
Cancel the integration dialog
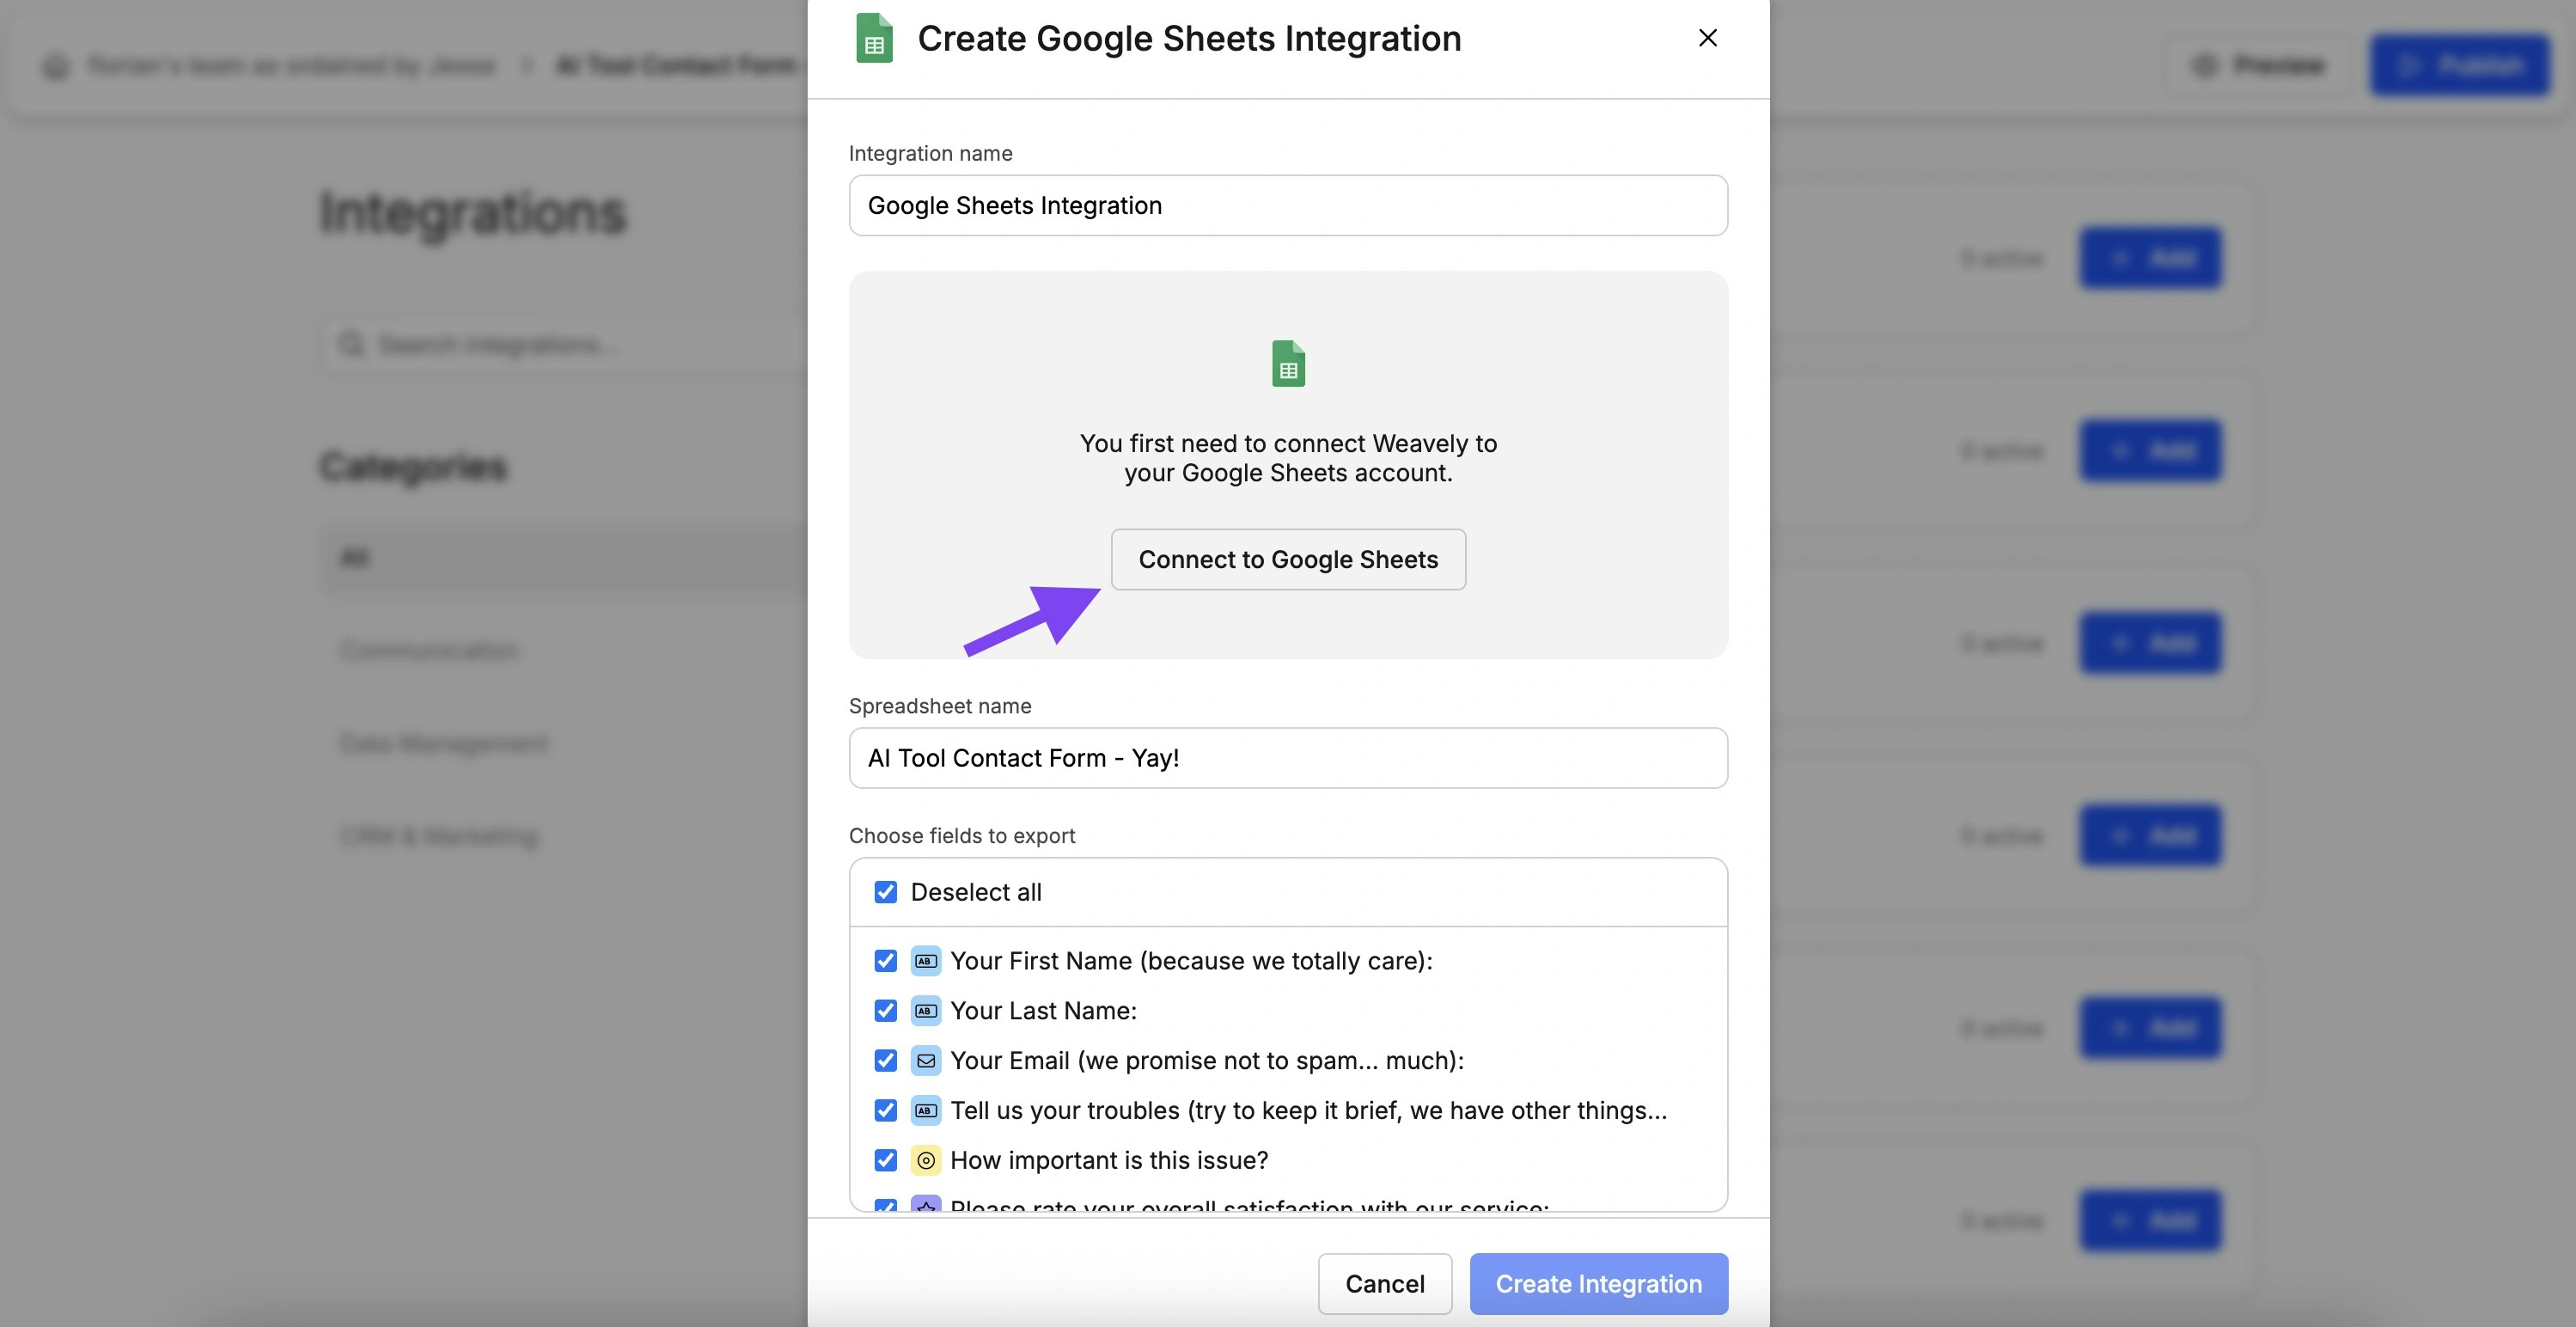point(1384,1284)
